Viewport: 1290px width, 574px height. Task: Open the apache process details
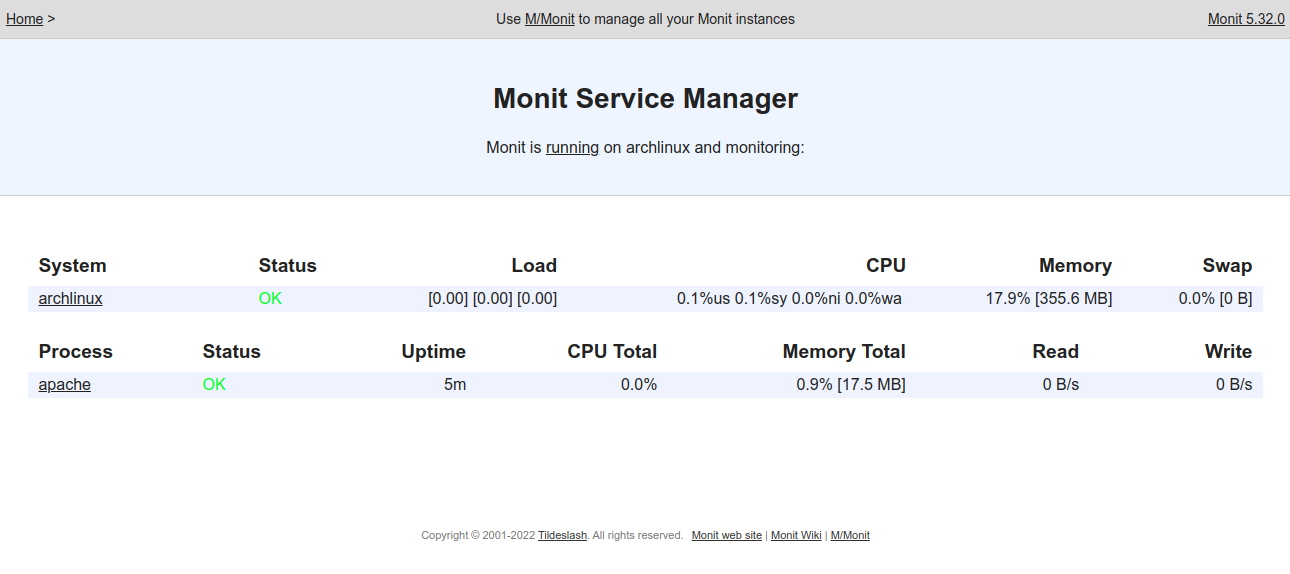pos(65,384)
